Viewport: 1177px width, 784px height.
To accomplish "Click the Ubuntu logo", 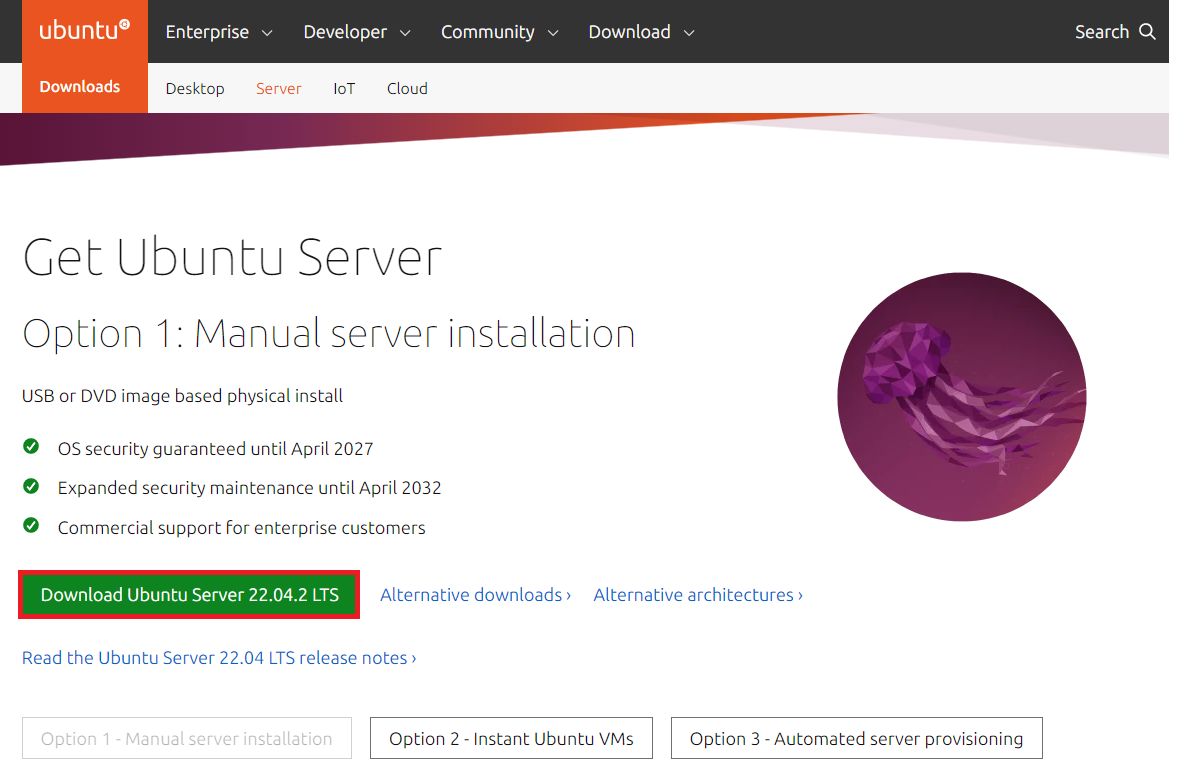I will [x=84, y=30].
